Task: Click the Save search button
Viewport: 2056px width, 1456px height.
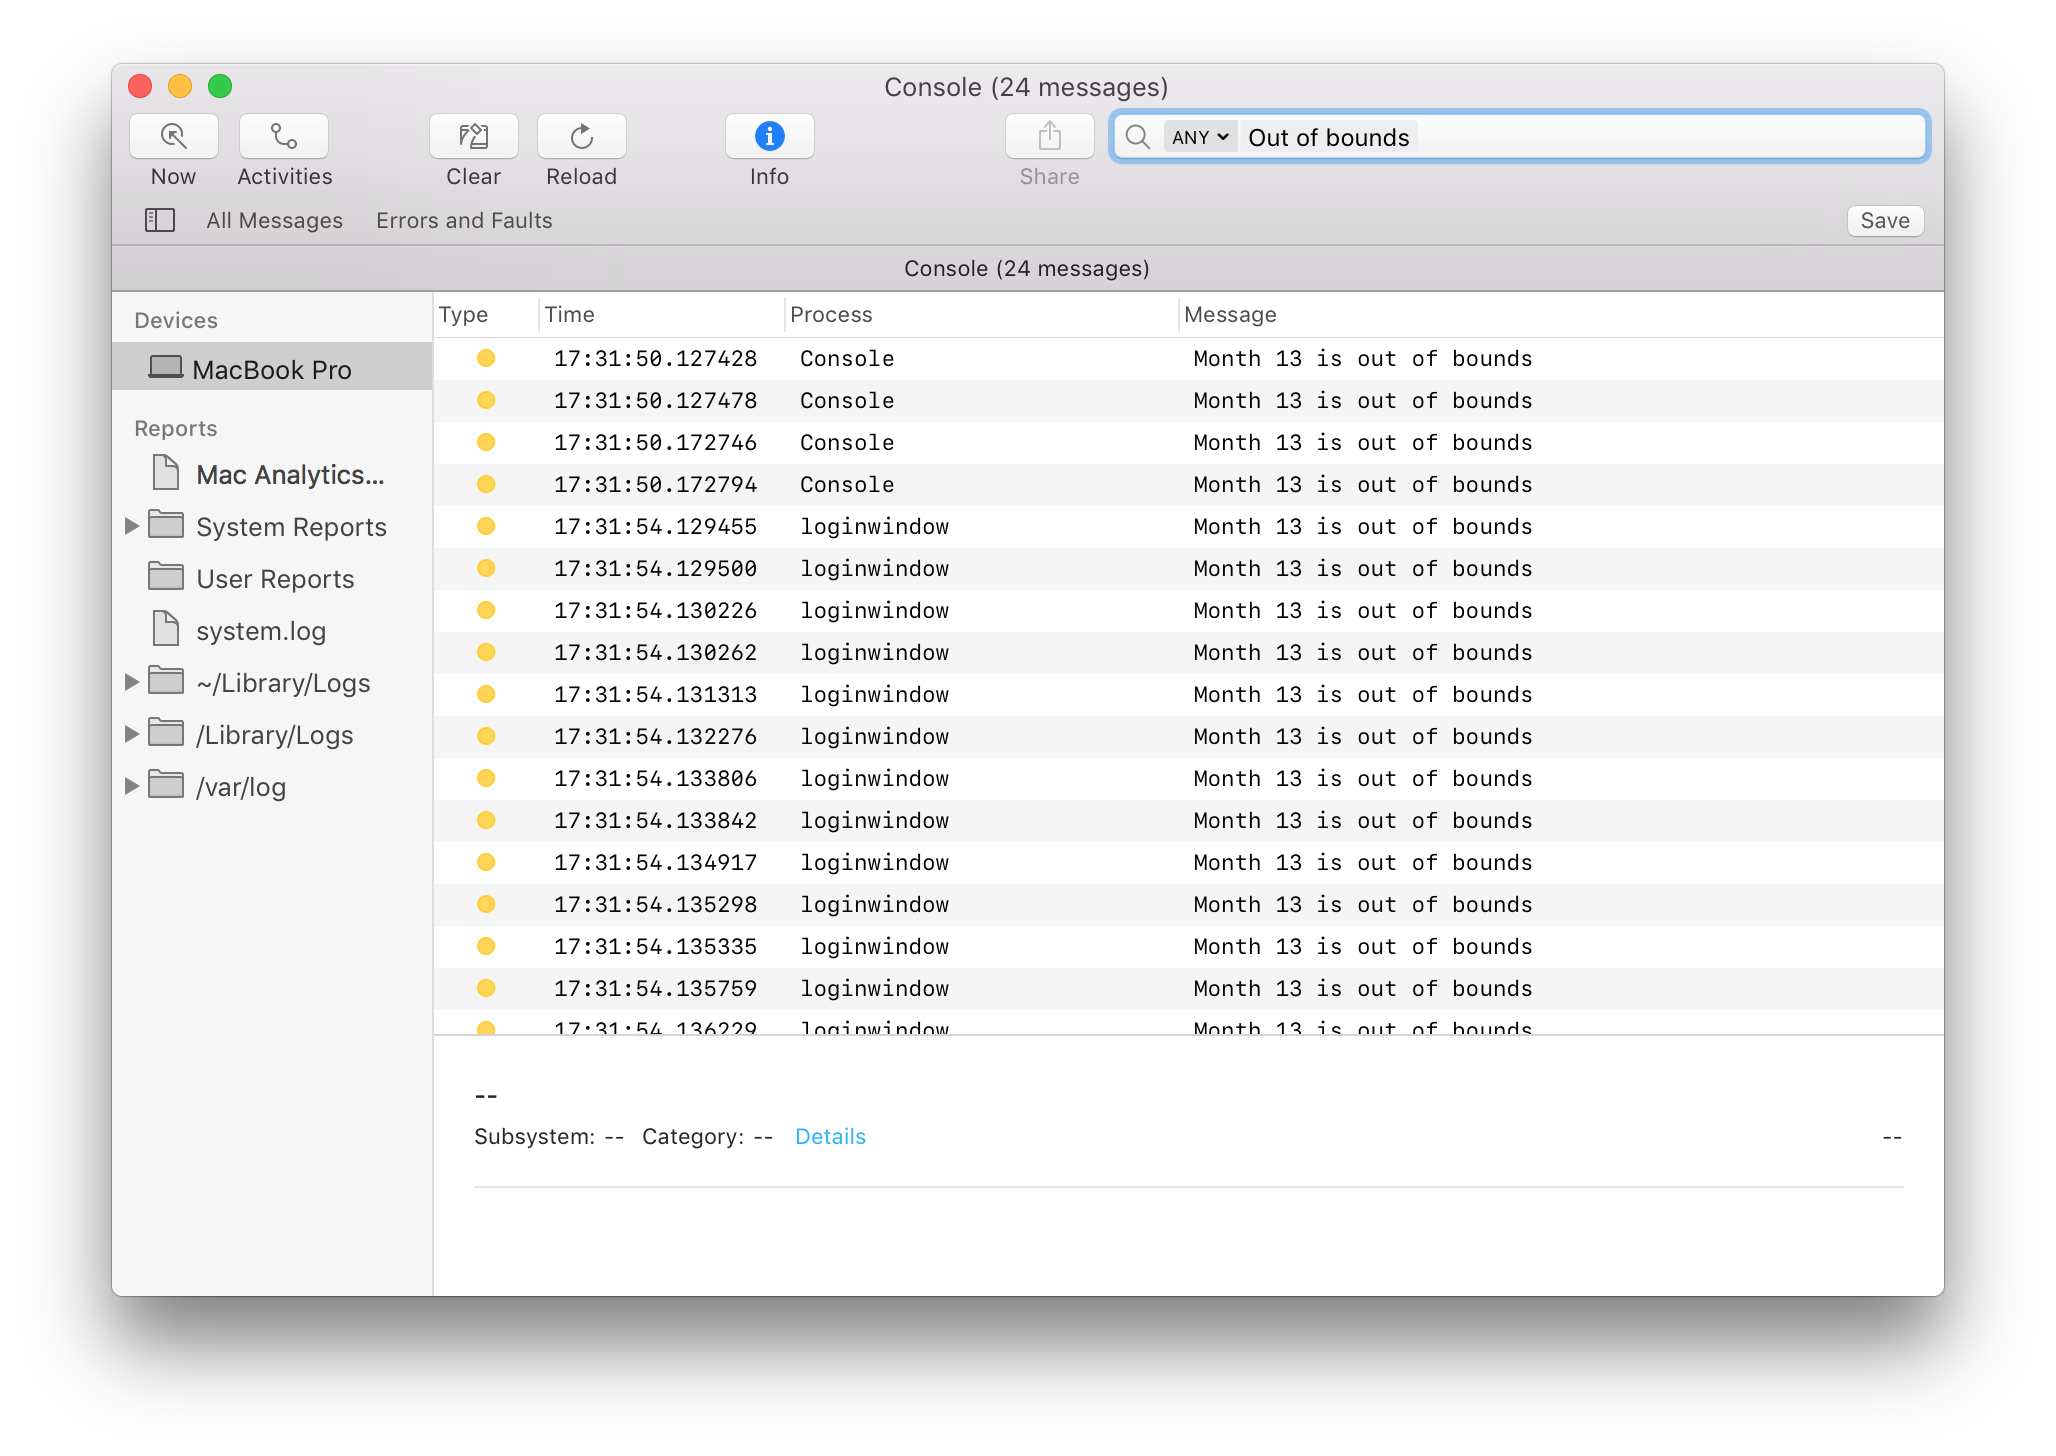Action: pyautogui.click(x=1884, y=220)
